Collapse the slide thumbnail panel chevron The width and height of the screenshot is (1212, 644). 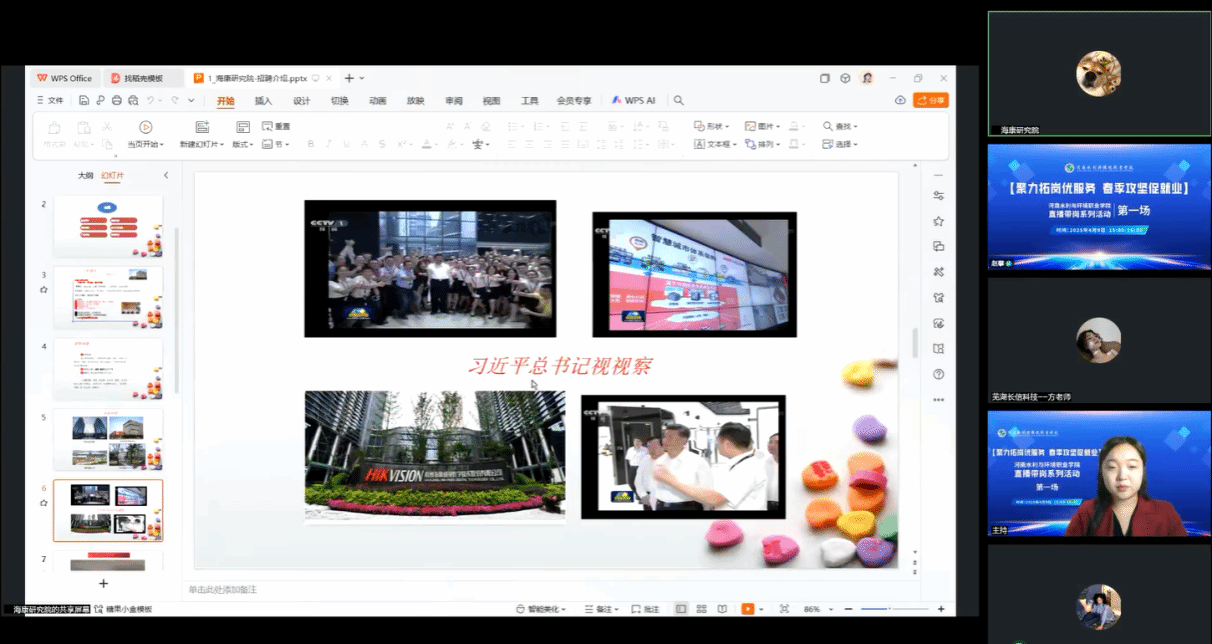click(x=166, y=175)
